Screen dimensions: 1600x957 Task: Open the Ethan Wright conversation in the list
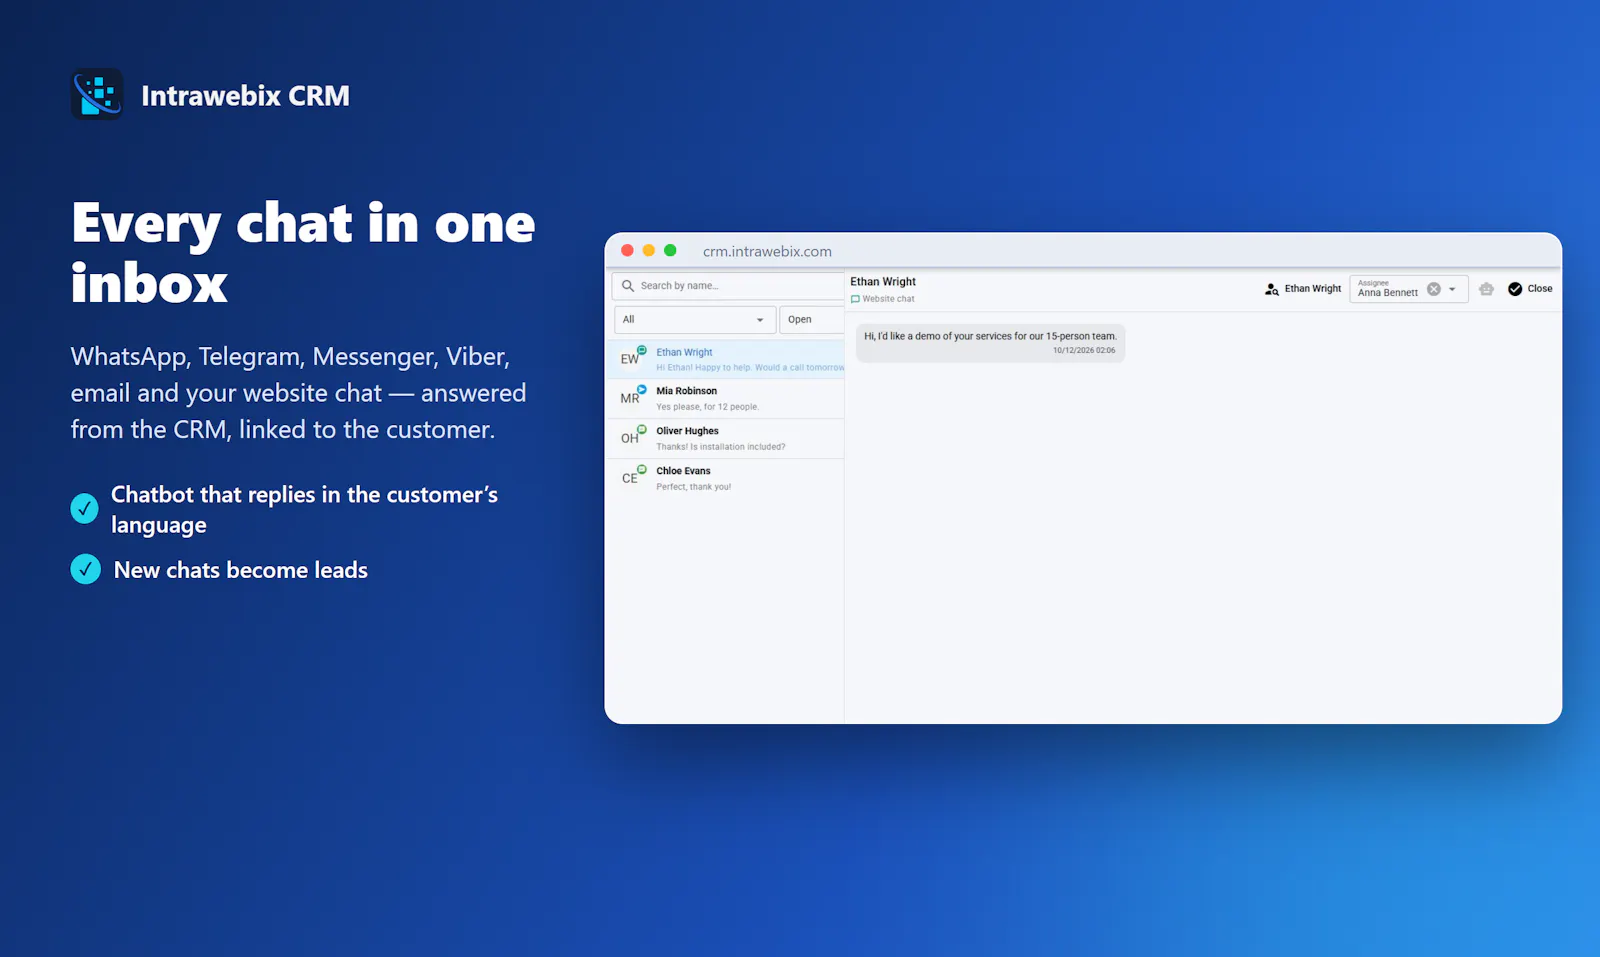tap(725, 359)
